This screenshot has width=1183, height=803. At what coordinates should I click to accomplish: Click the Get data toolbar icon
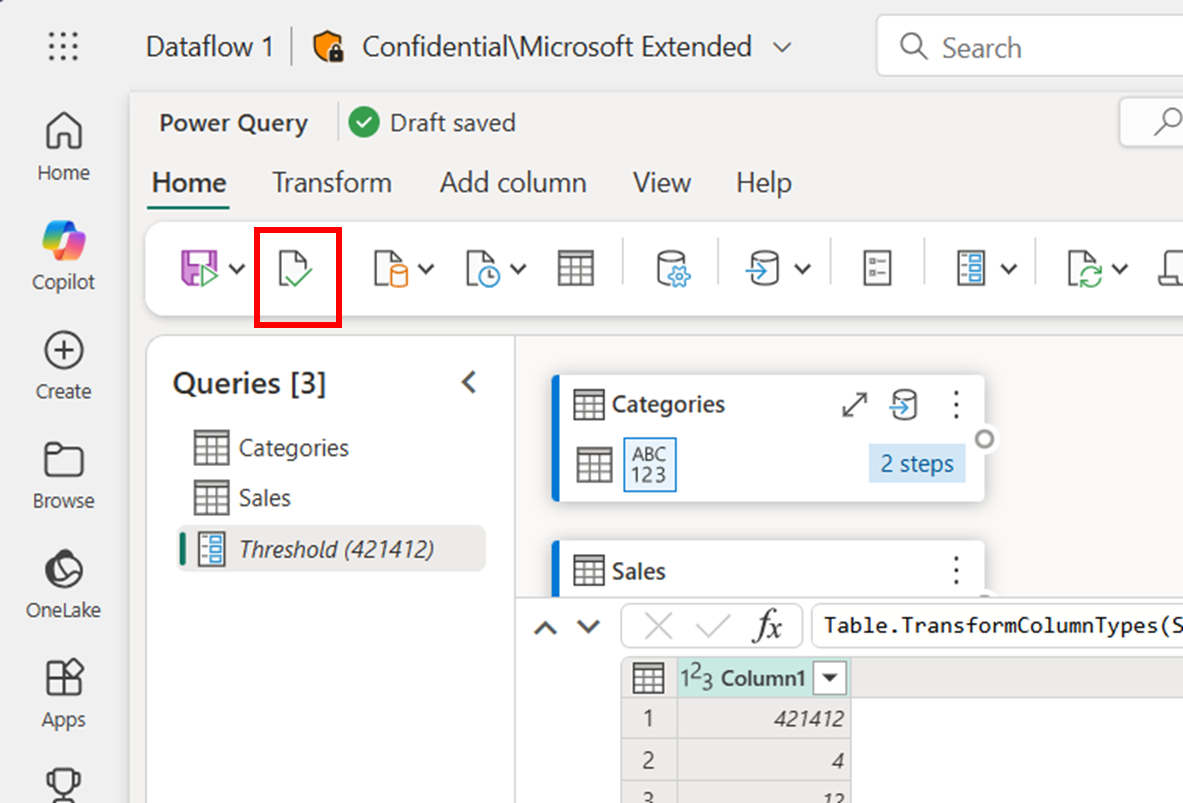pyautogui.click(x=391, y=269)
